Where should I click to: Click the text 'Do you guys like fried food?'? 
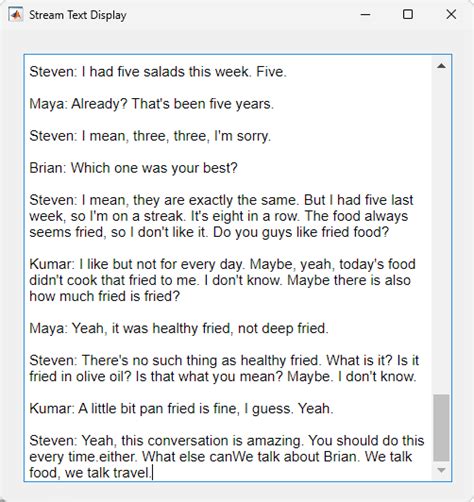(301, 232)
